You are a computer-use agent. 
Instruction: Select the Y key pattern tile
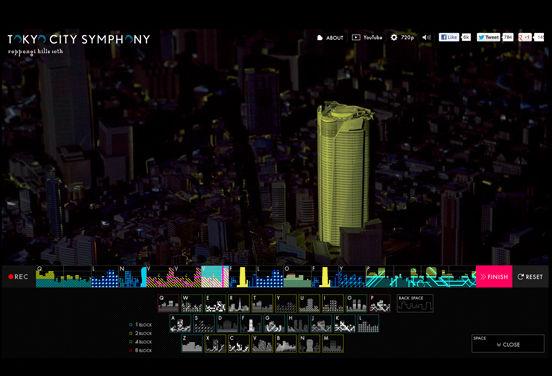click(x=286, y=303)
